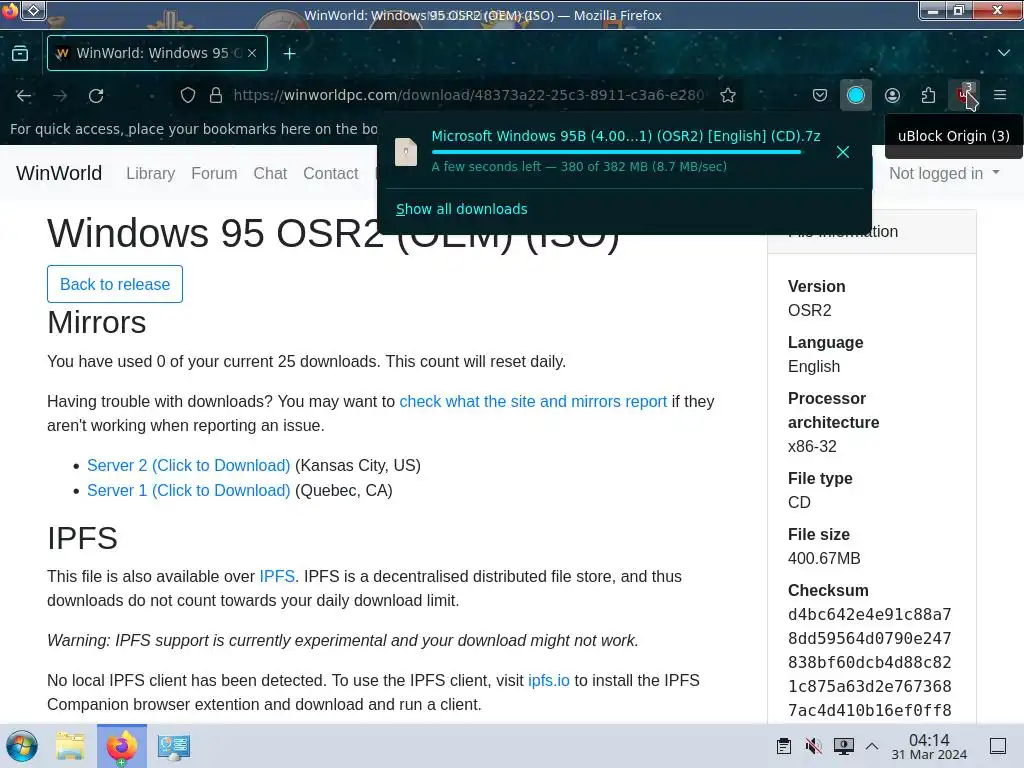The width and height of the screenshot is (1024, 768).
Task: Open the Firefox account icon
Action: tap(892, 95)
